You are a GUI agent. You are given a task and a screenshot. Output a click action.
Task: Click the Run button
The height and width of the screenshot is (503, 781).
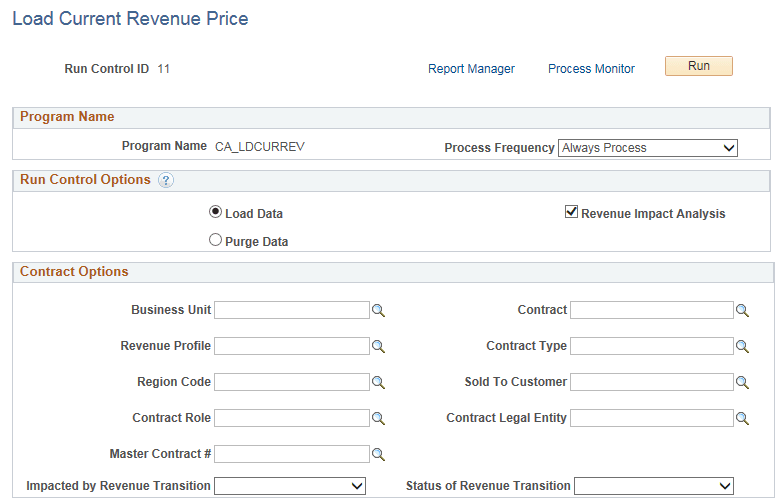699,66
